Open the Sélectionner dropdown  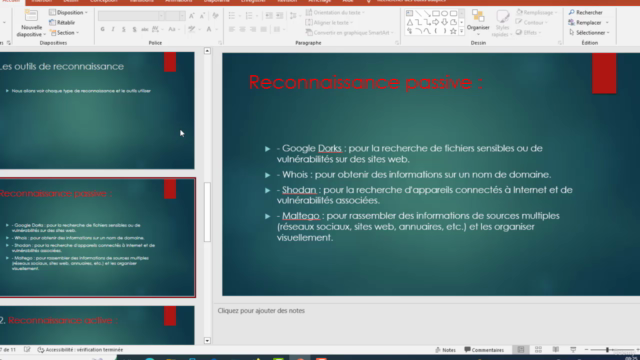point(589,33)
